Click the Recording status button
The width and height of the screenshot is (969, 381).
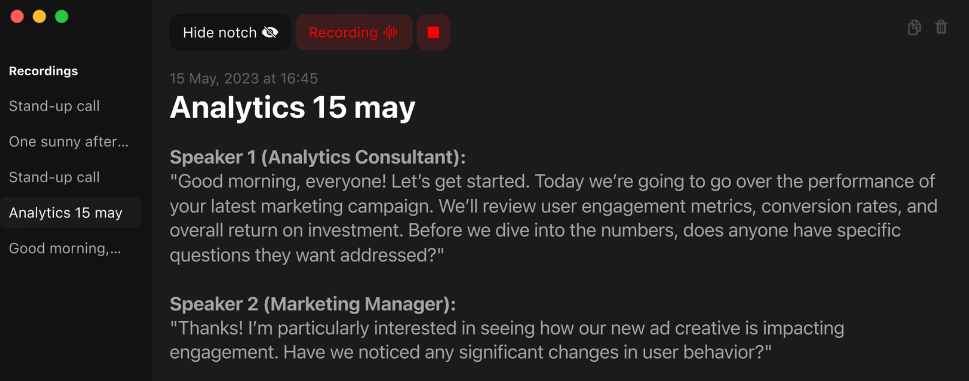(x=353, y=32)
